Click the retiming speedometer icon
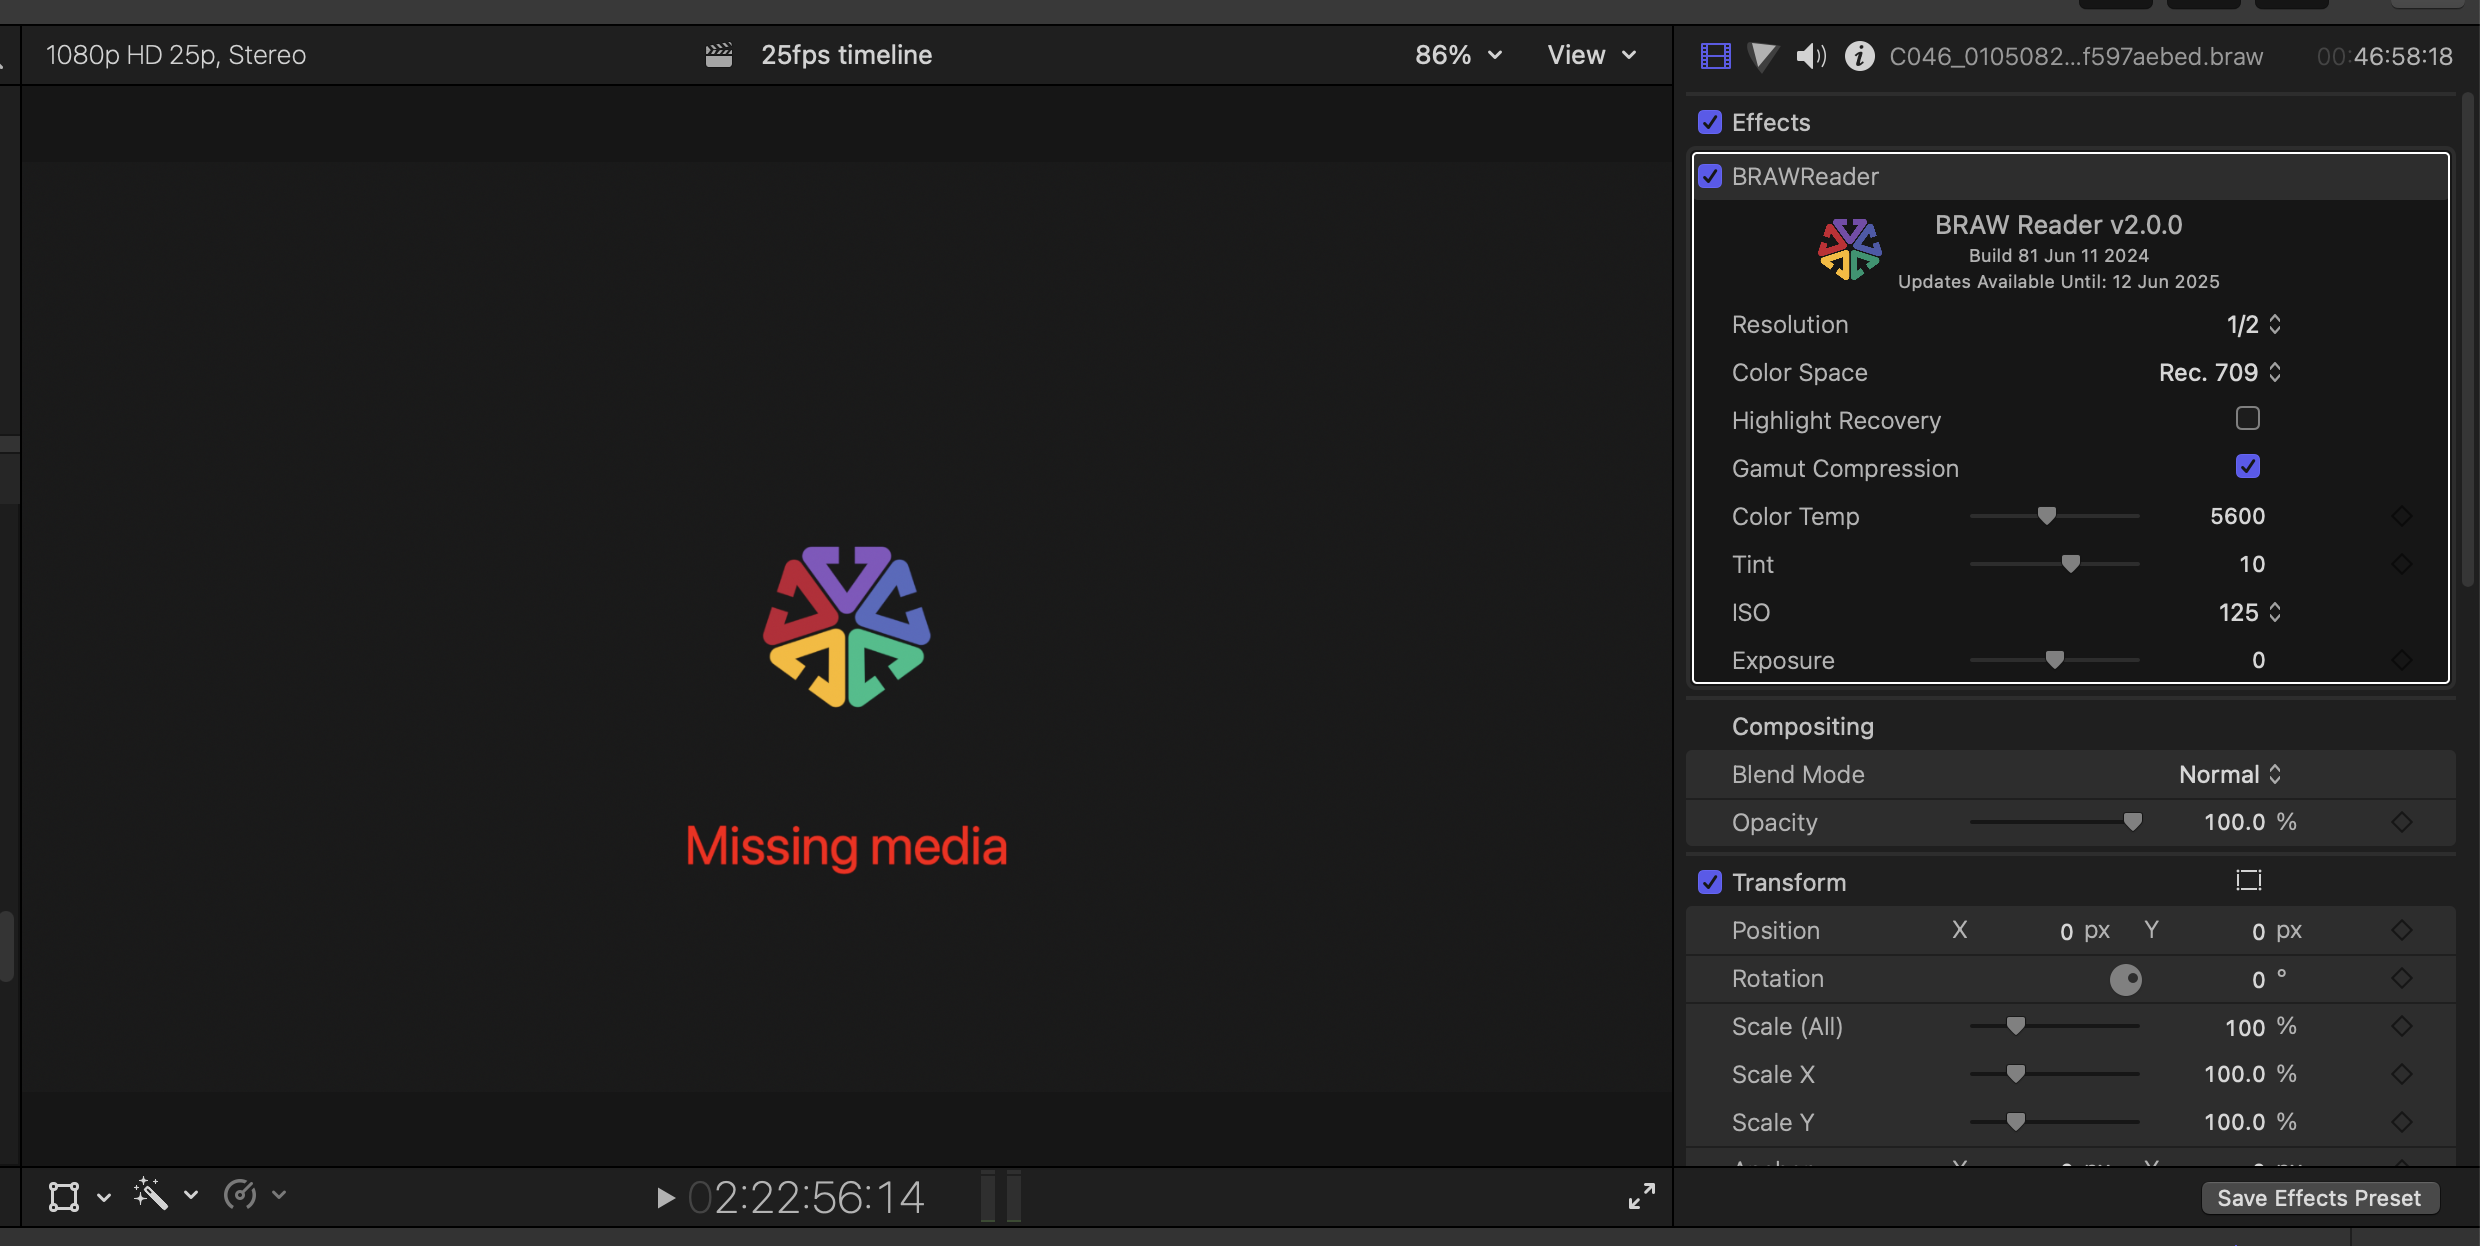The image size is (2480, 1246). pyautogui.click(x=240, y=1194)
